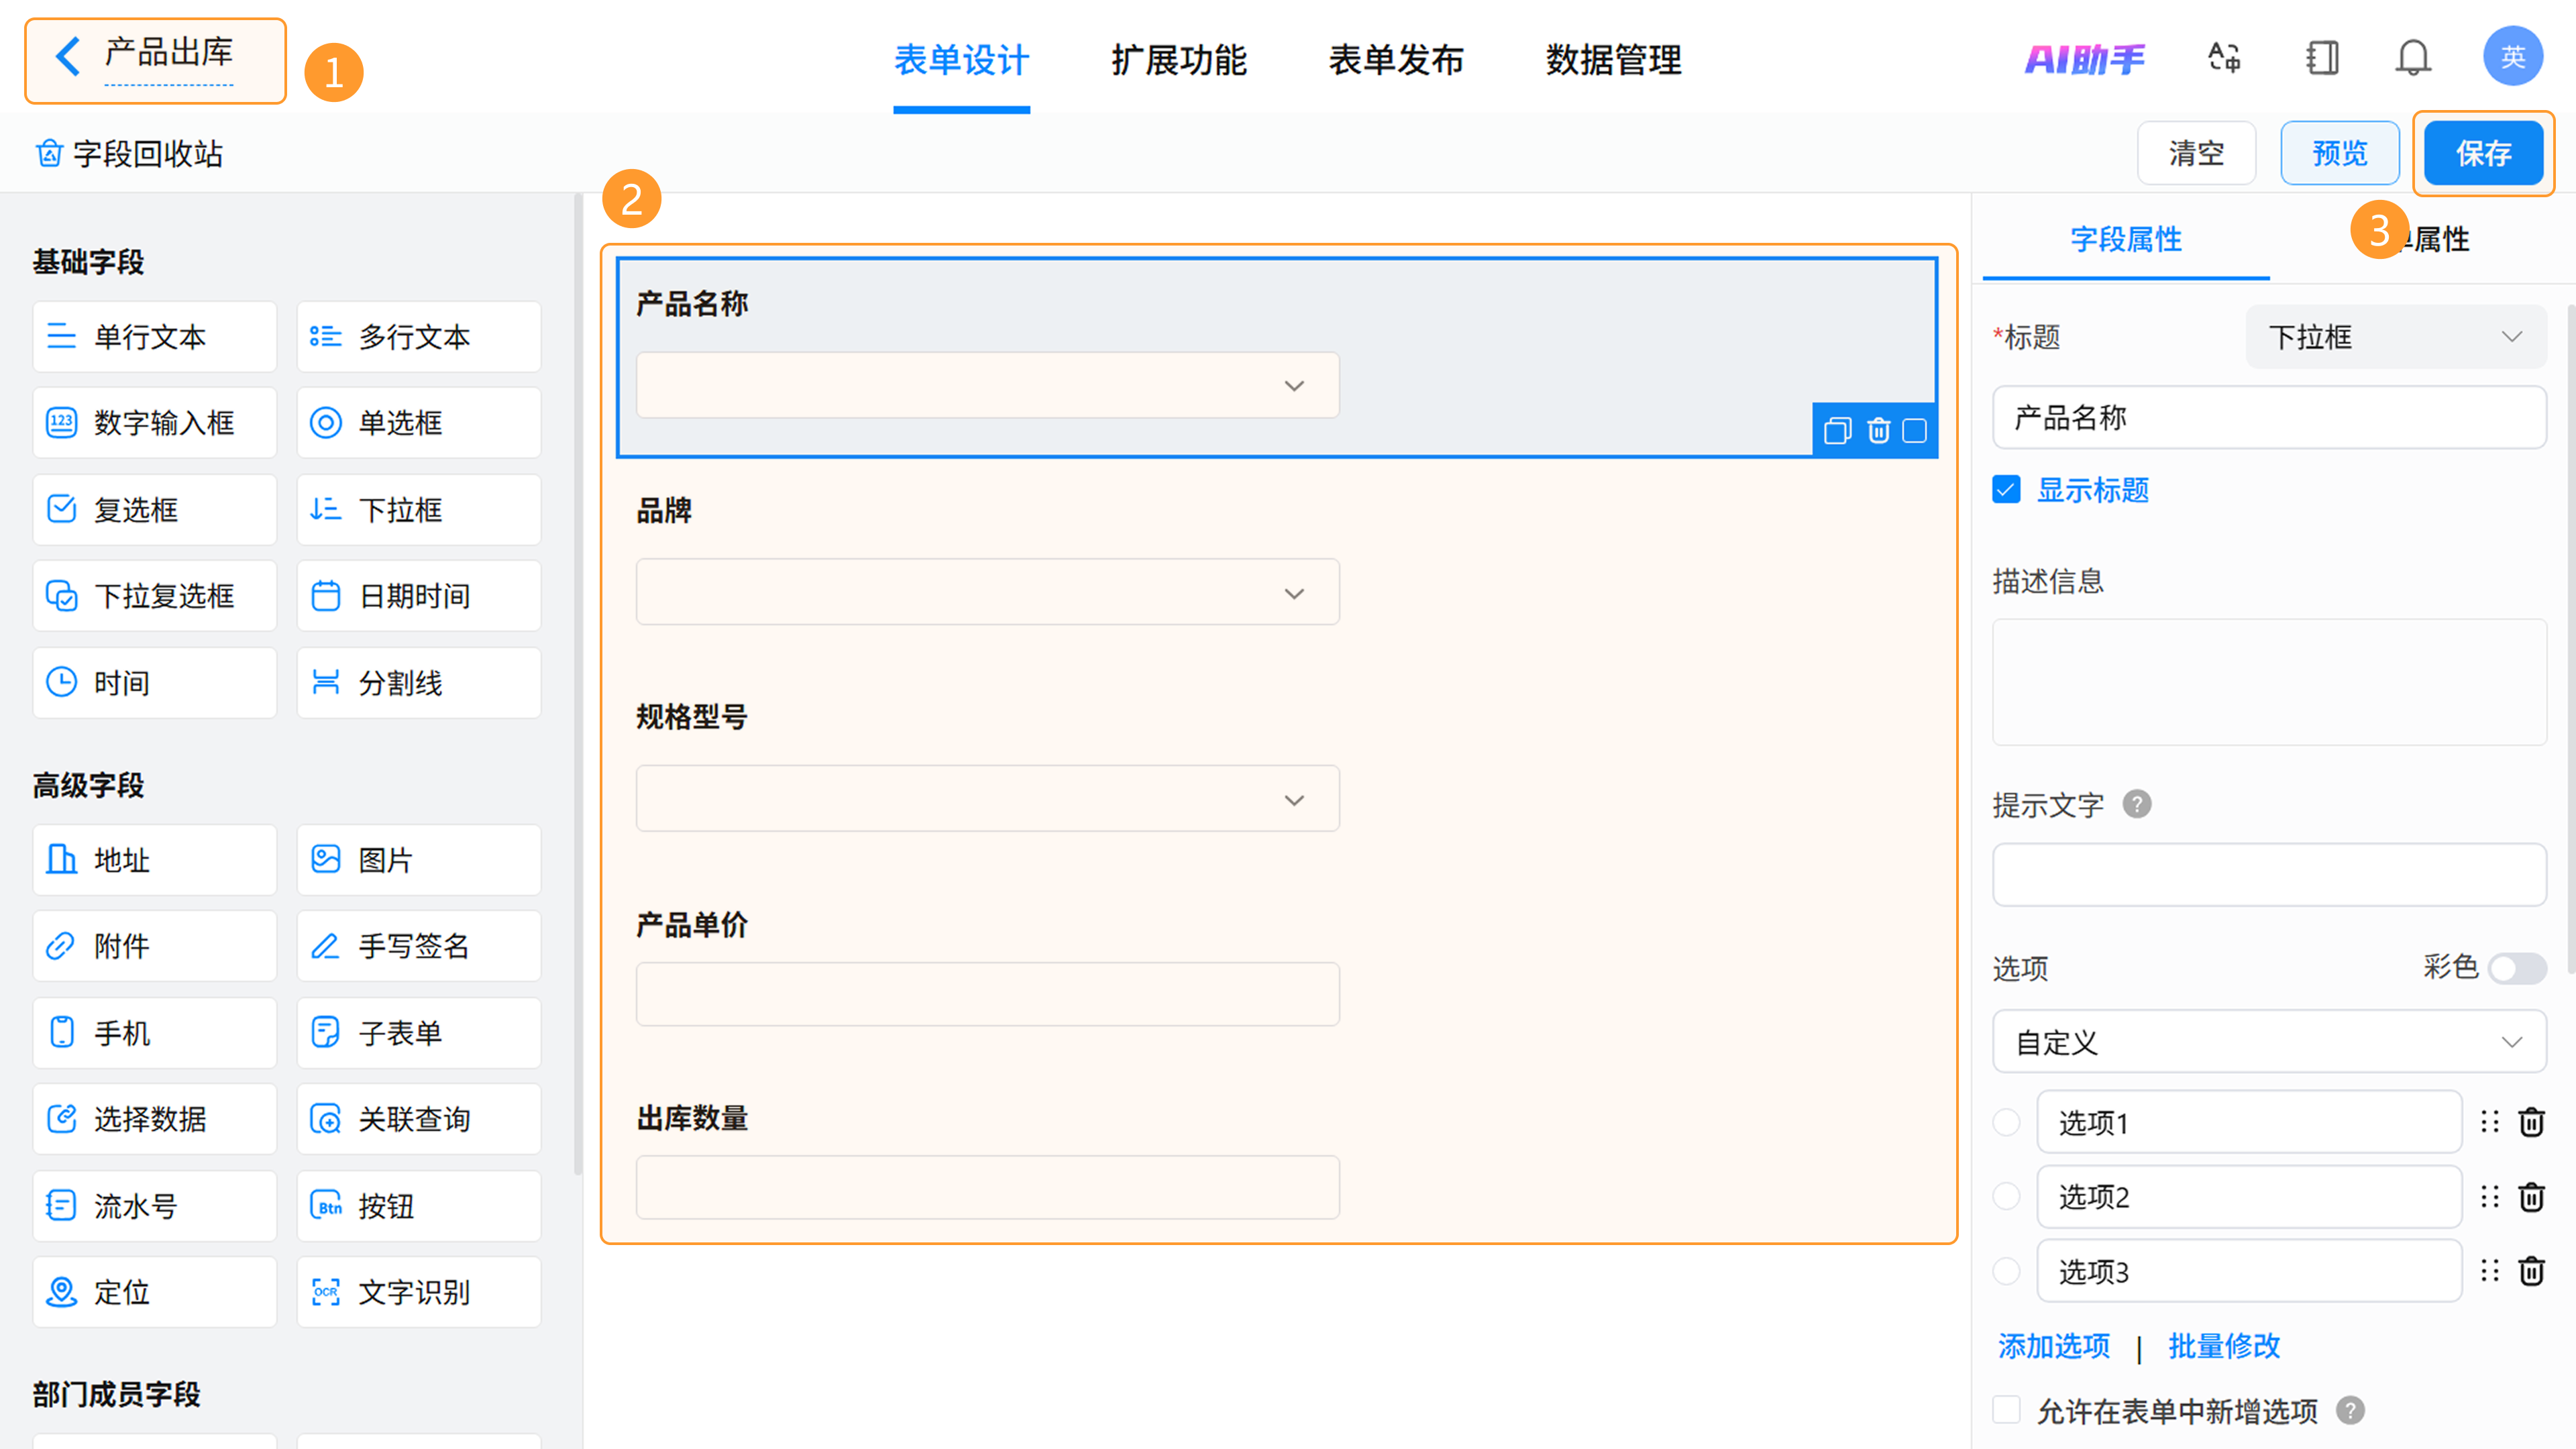Switch to the 扩展功能 tab
This screenshot has width=2576, height=1449.
pyautogui.click(x=1178, y=60)
